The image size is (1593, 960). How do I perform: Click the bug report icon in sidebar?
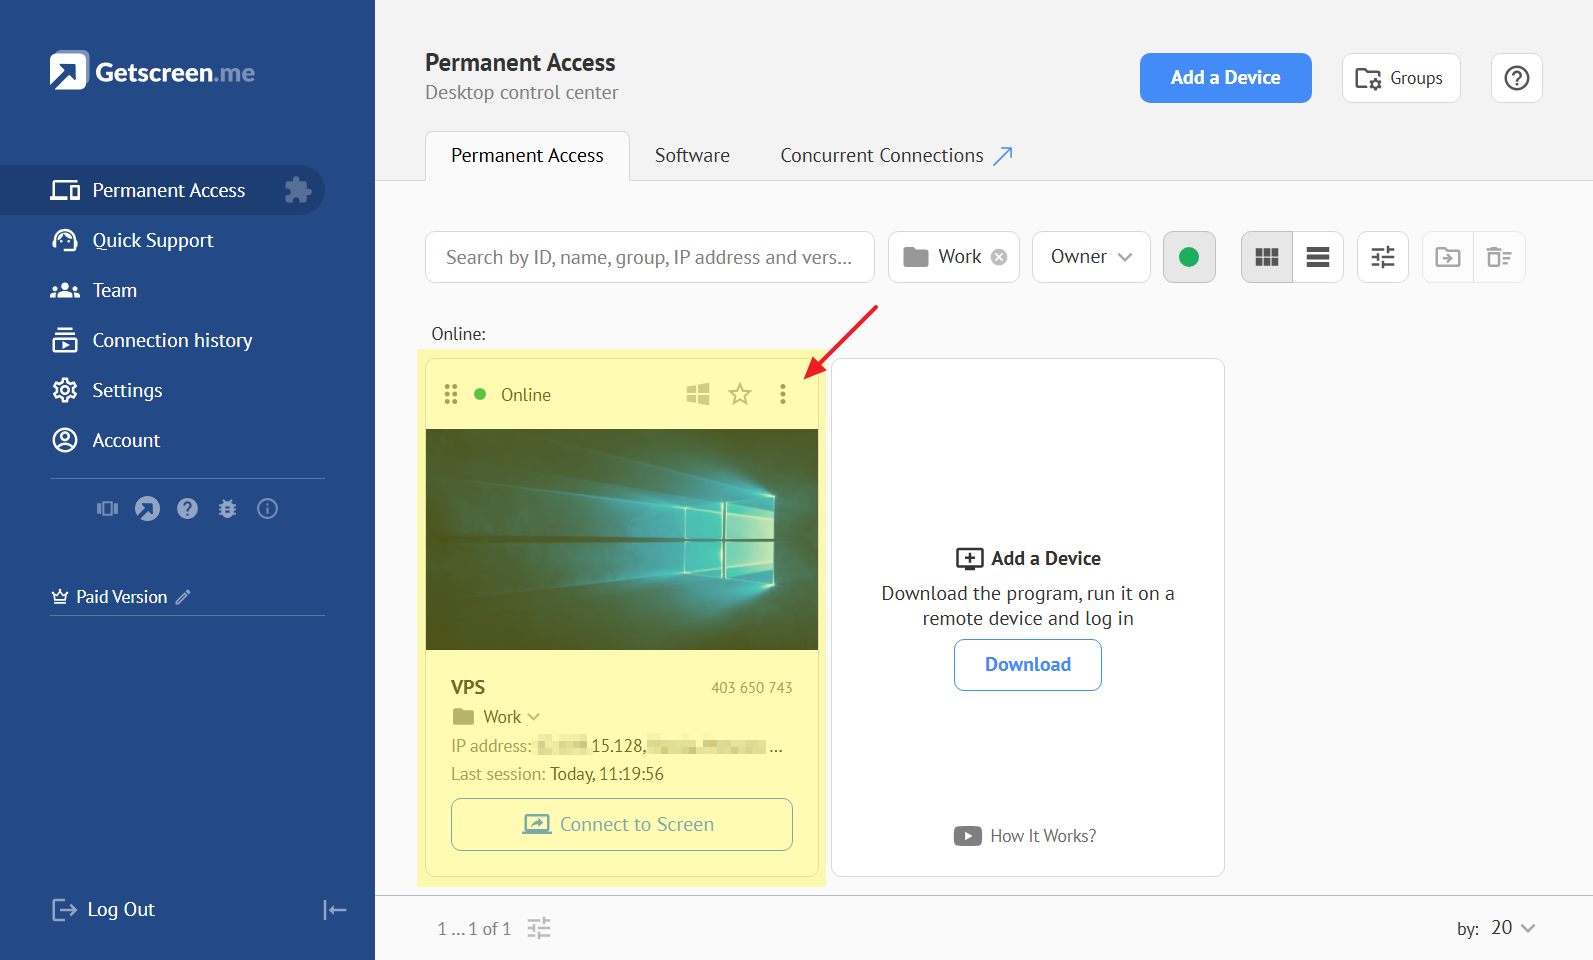click(x=227, y=509)
